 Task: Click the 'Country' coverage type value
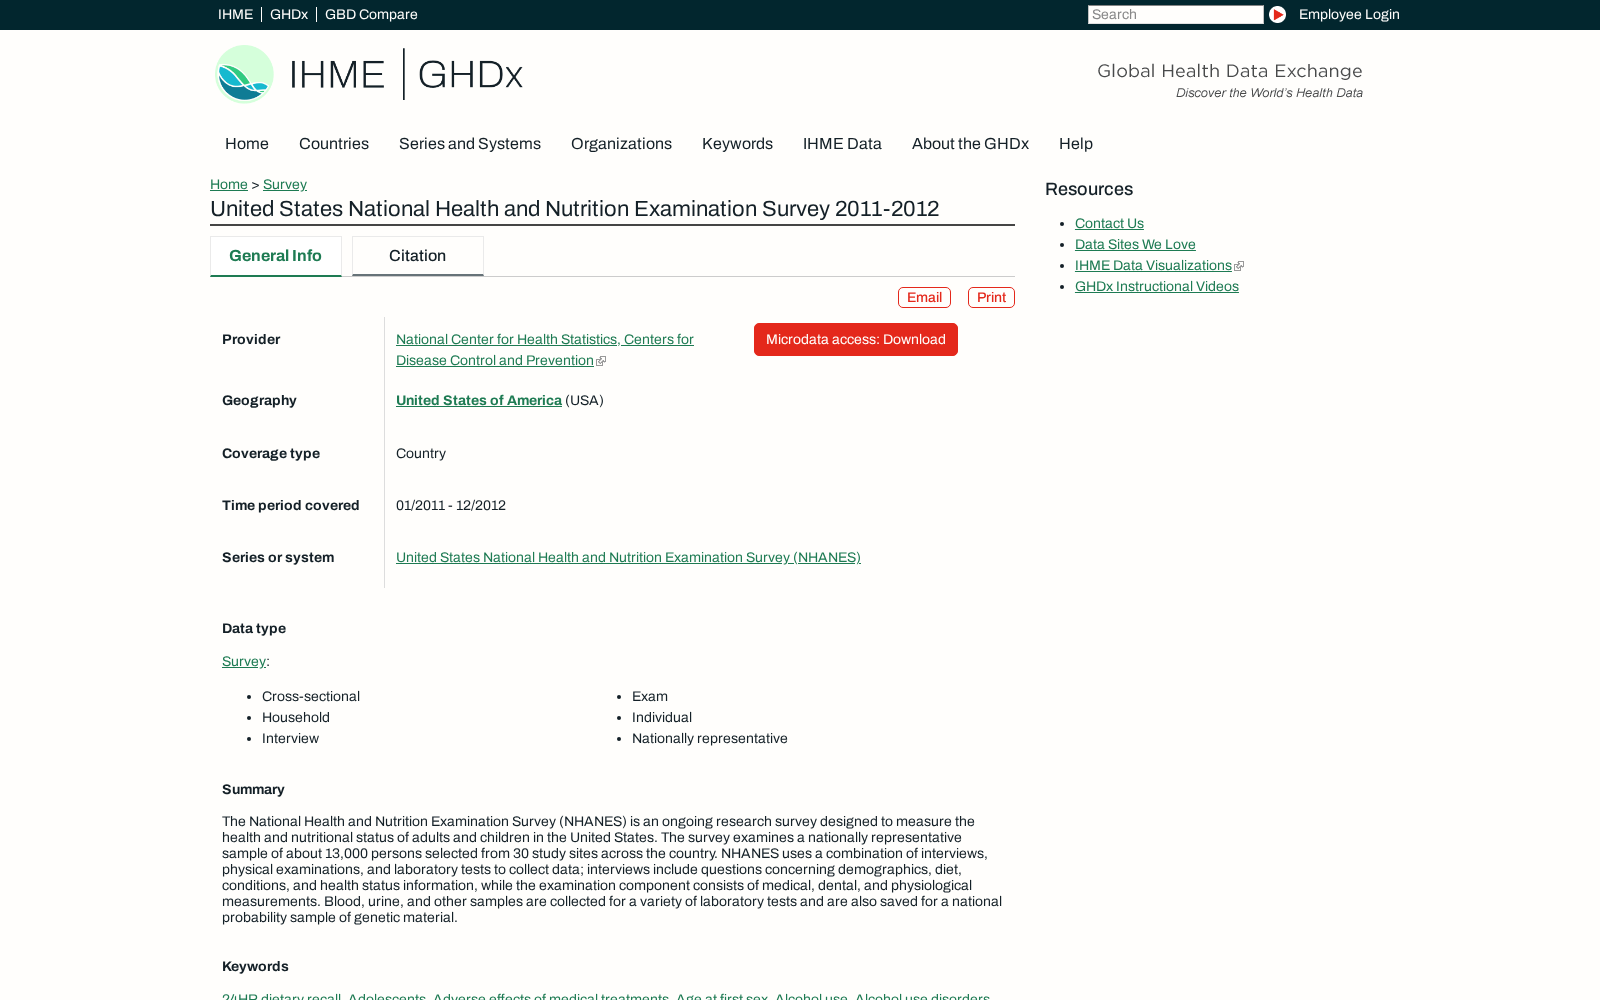421,453
